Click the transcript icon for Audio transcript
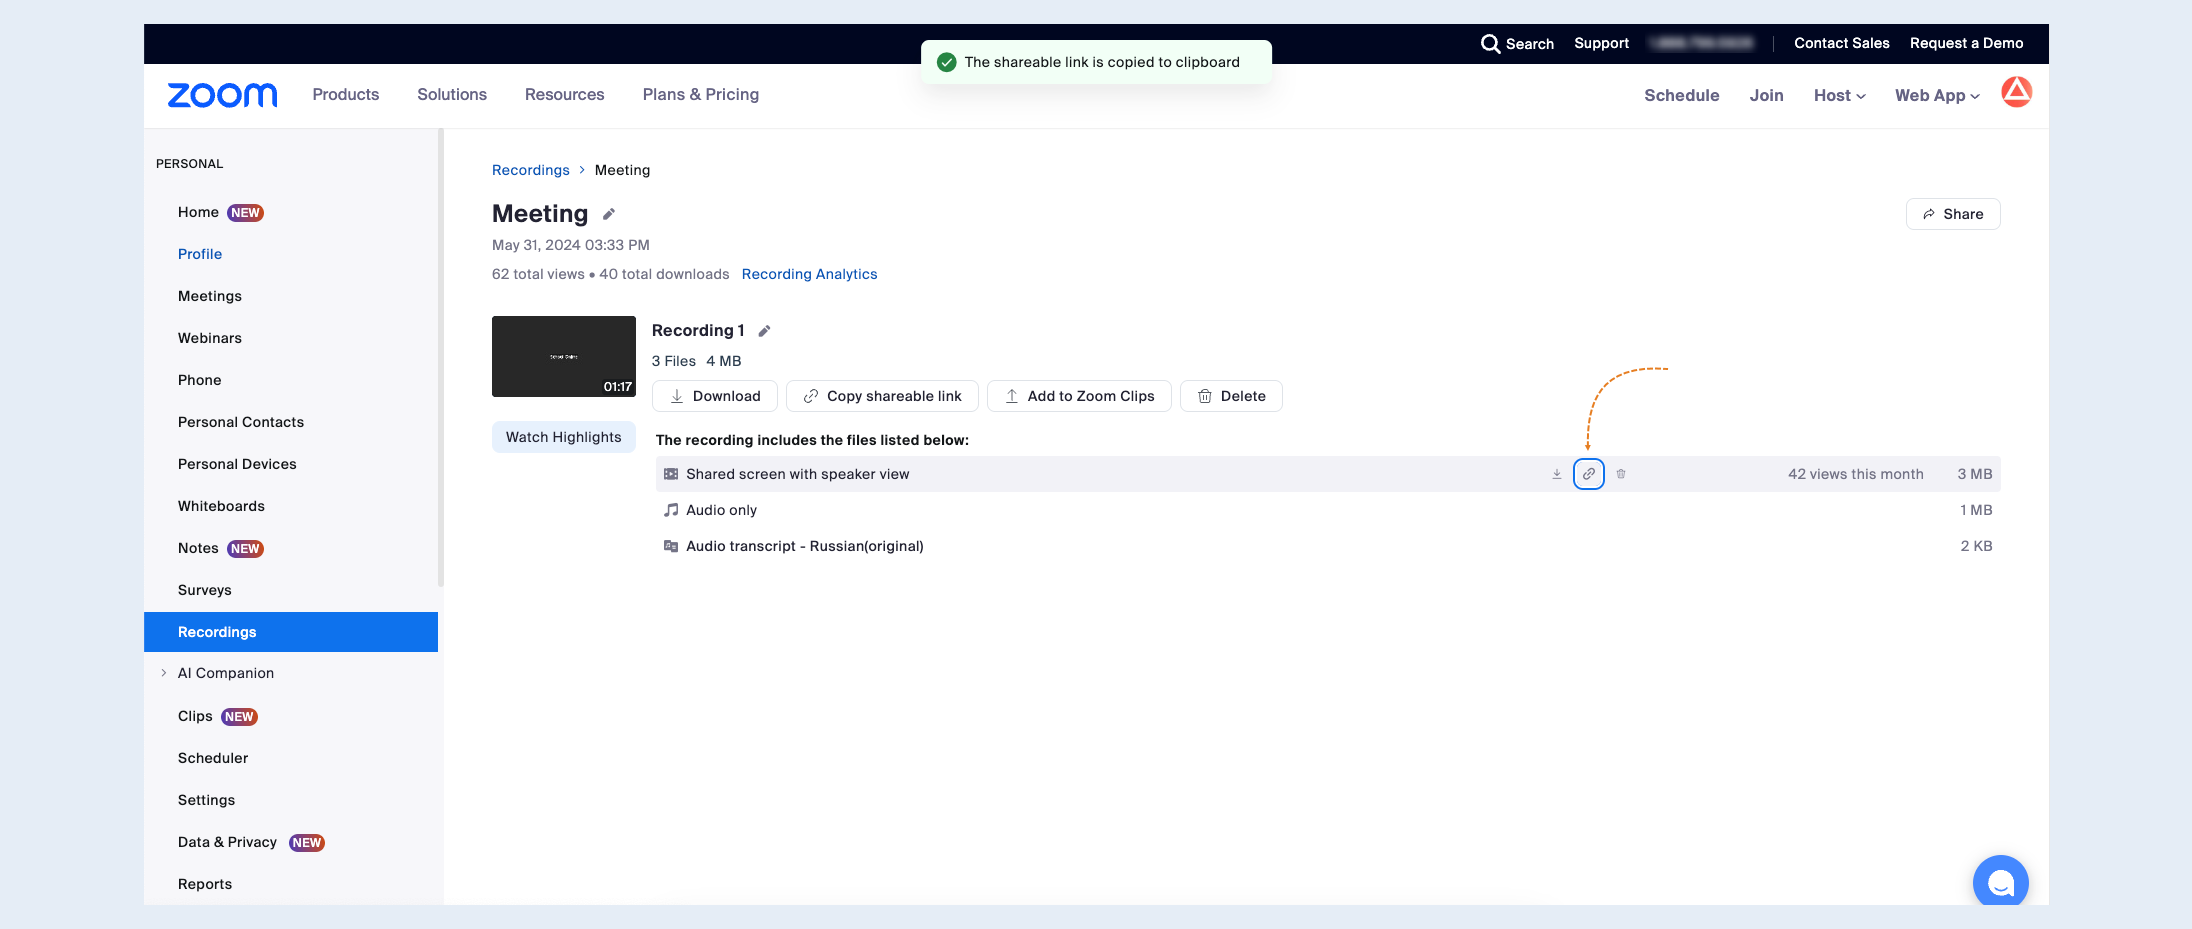 (671, 546)
